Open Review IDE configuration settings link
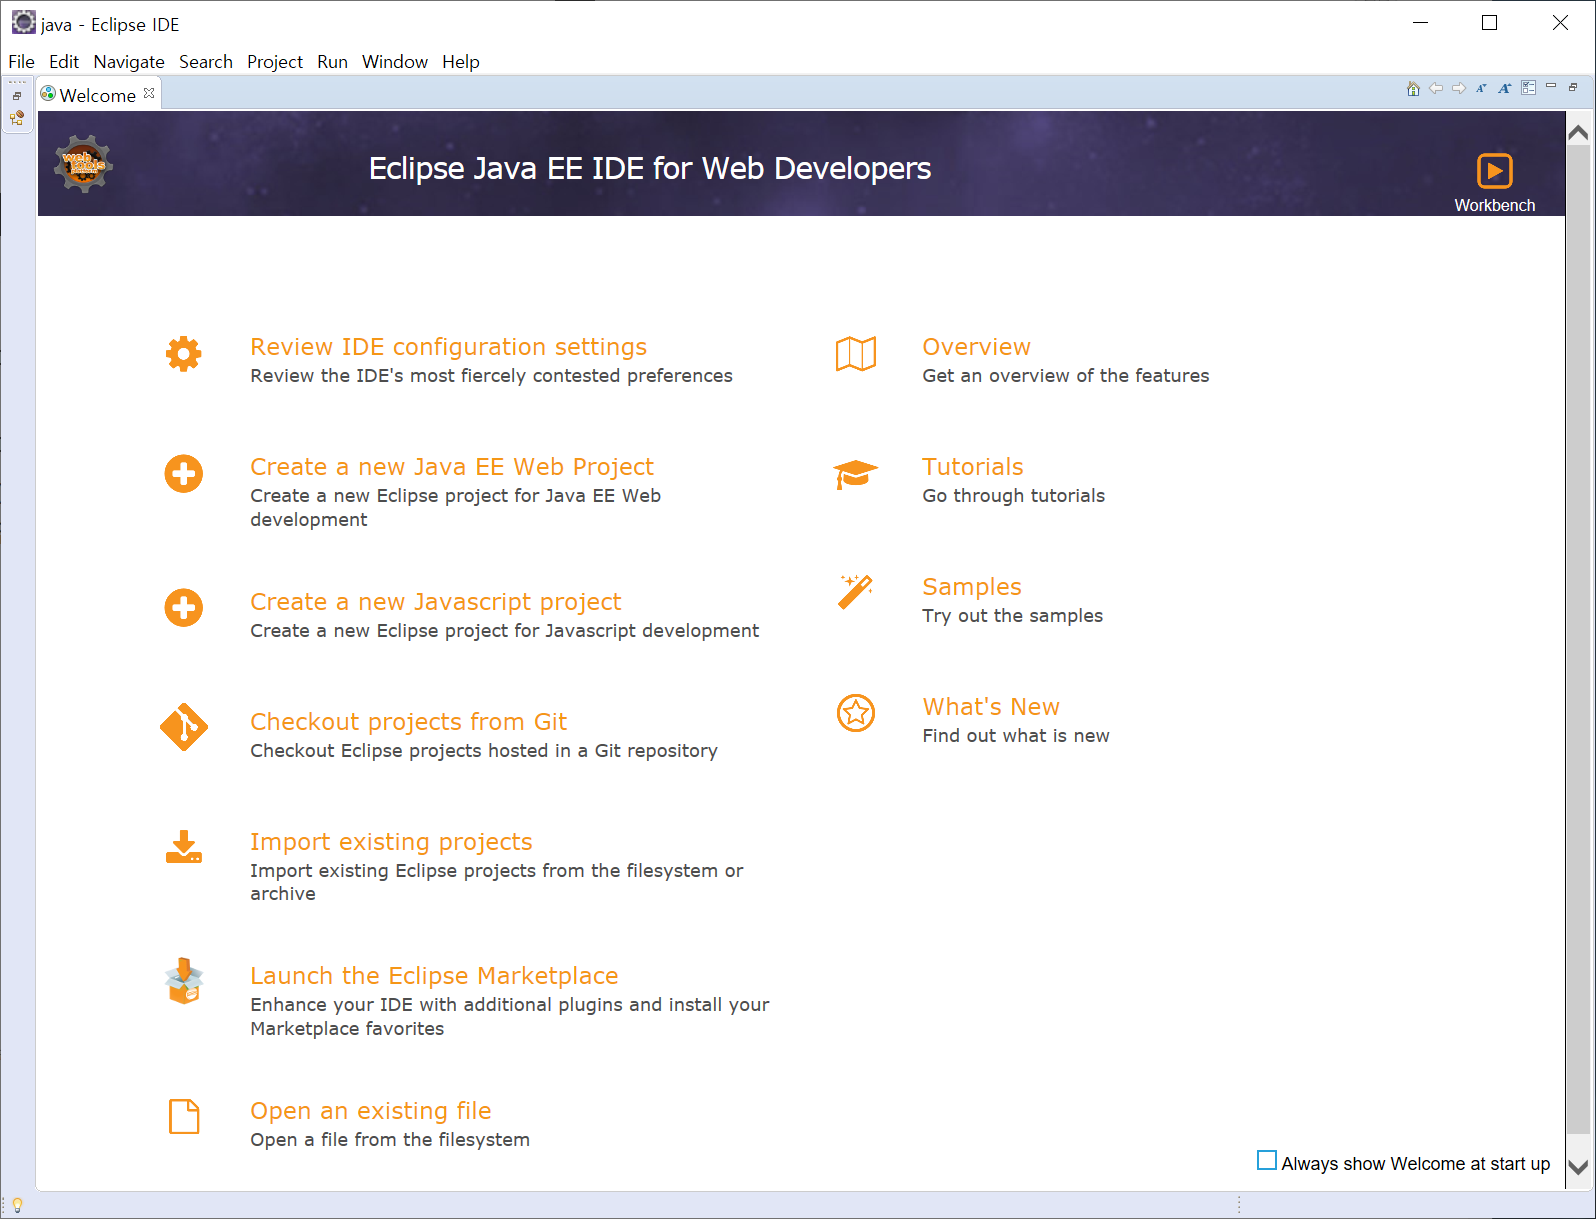 point(448,347)
